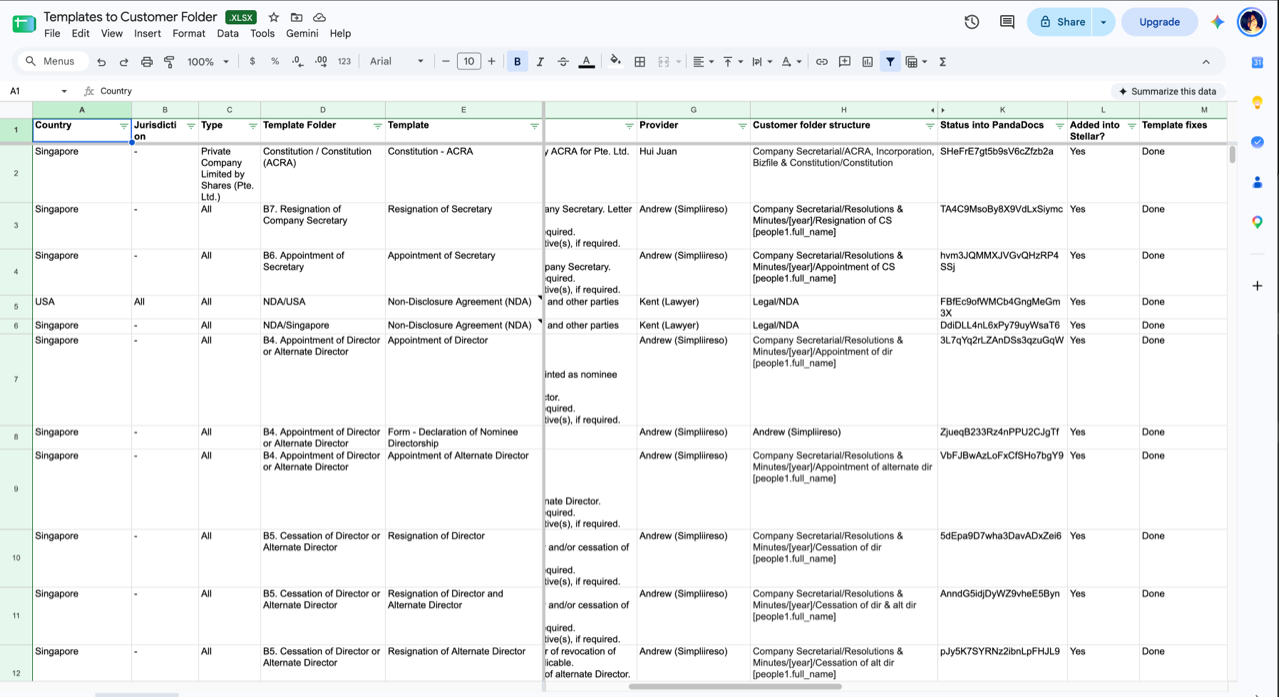Open the Added into Stellar? column filter
The height and width of the screenshot is (697, 1279).
click(1131, 126)
